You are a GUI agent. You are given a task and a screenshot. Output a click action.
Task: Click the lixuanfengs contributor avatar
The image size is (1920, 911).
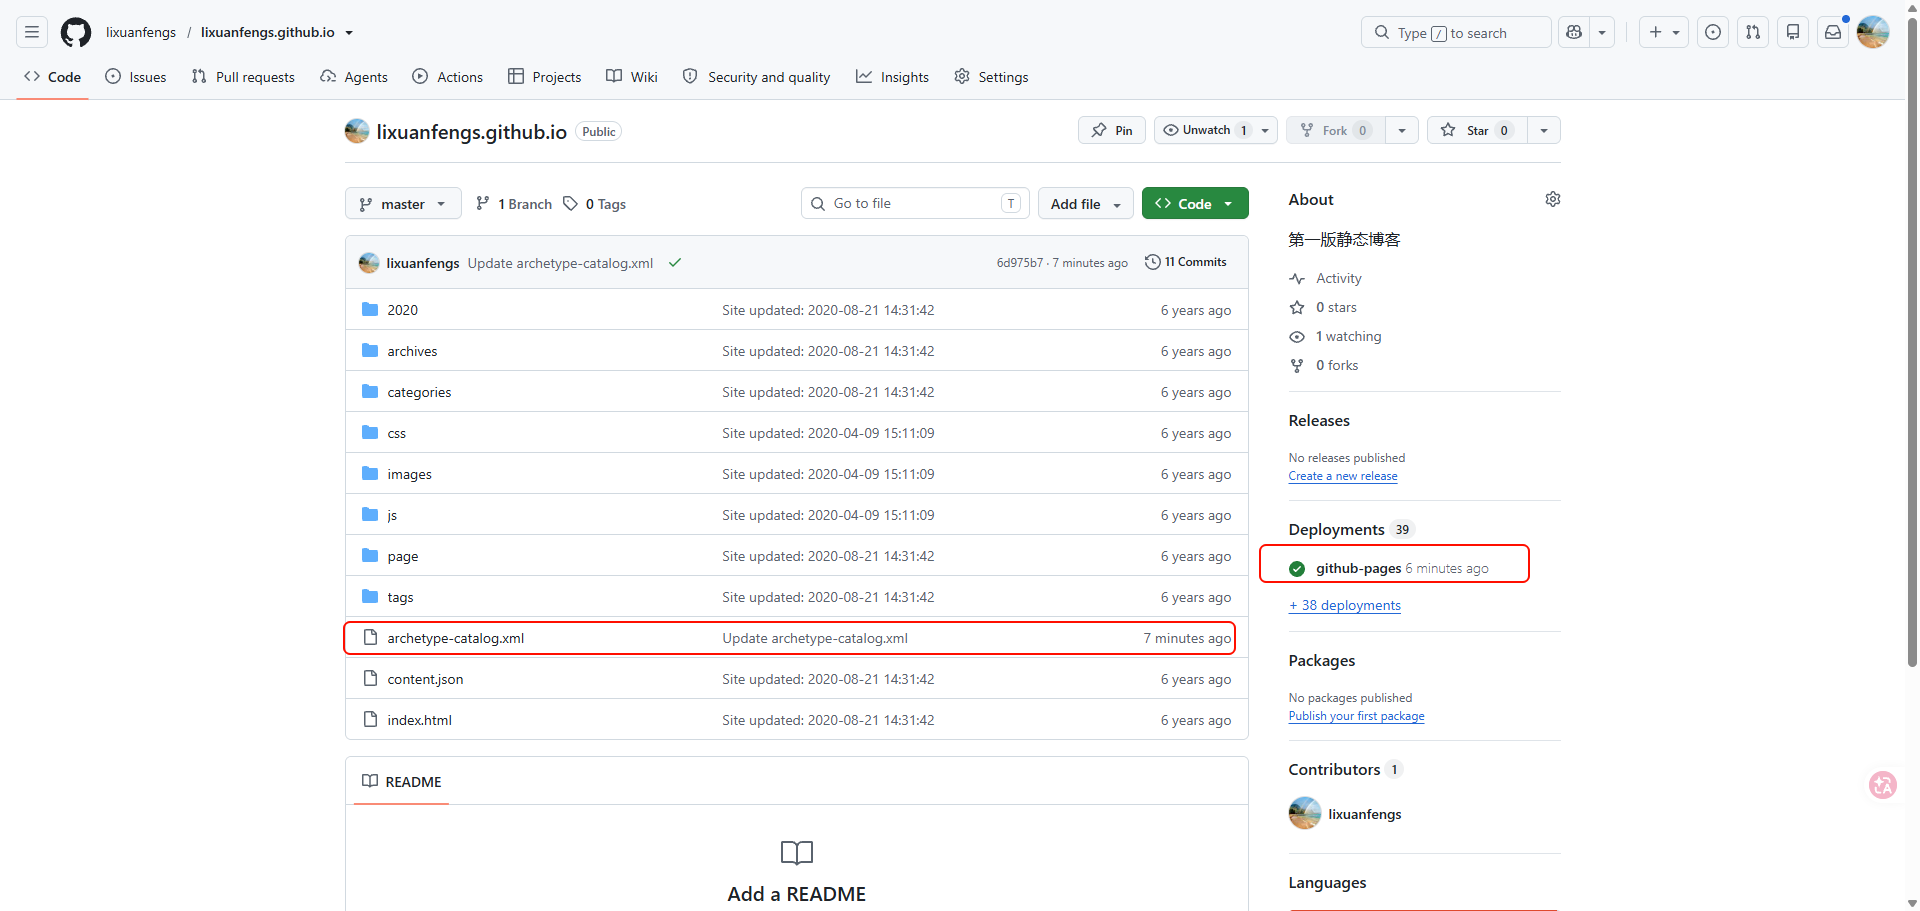[x=1305, y=813]
